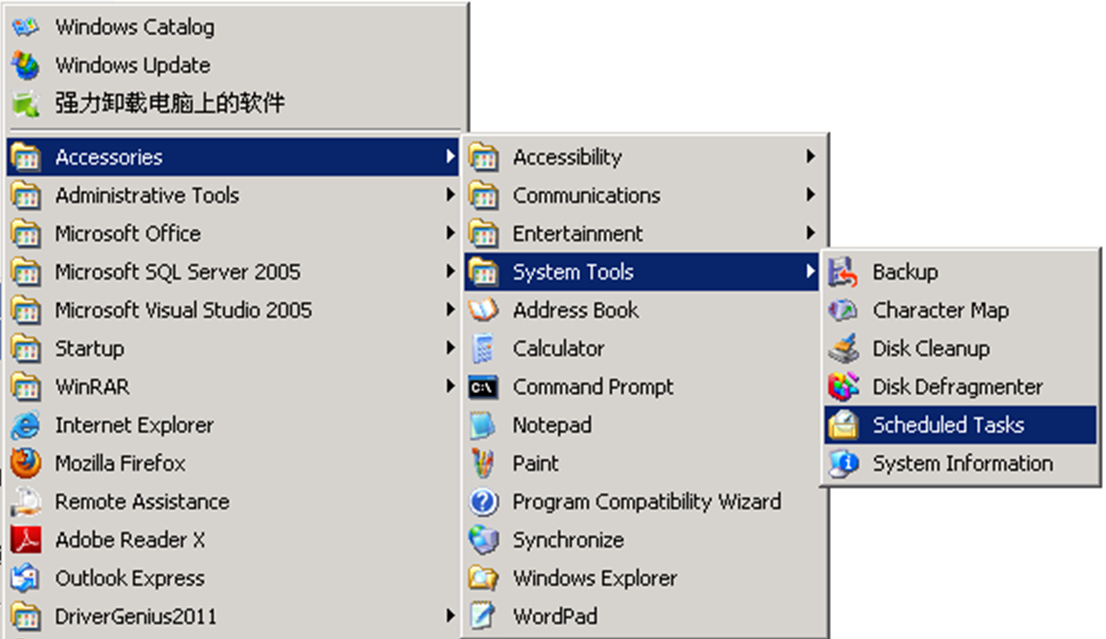Expand Microsoft SQL Server 2005 arrow

[x=450, y=272]
